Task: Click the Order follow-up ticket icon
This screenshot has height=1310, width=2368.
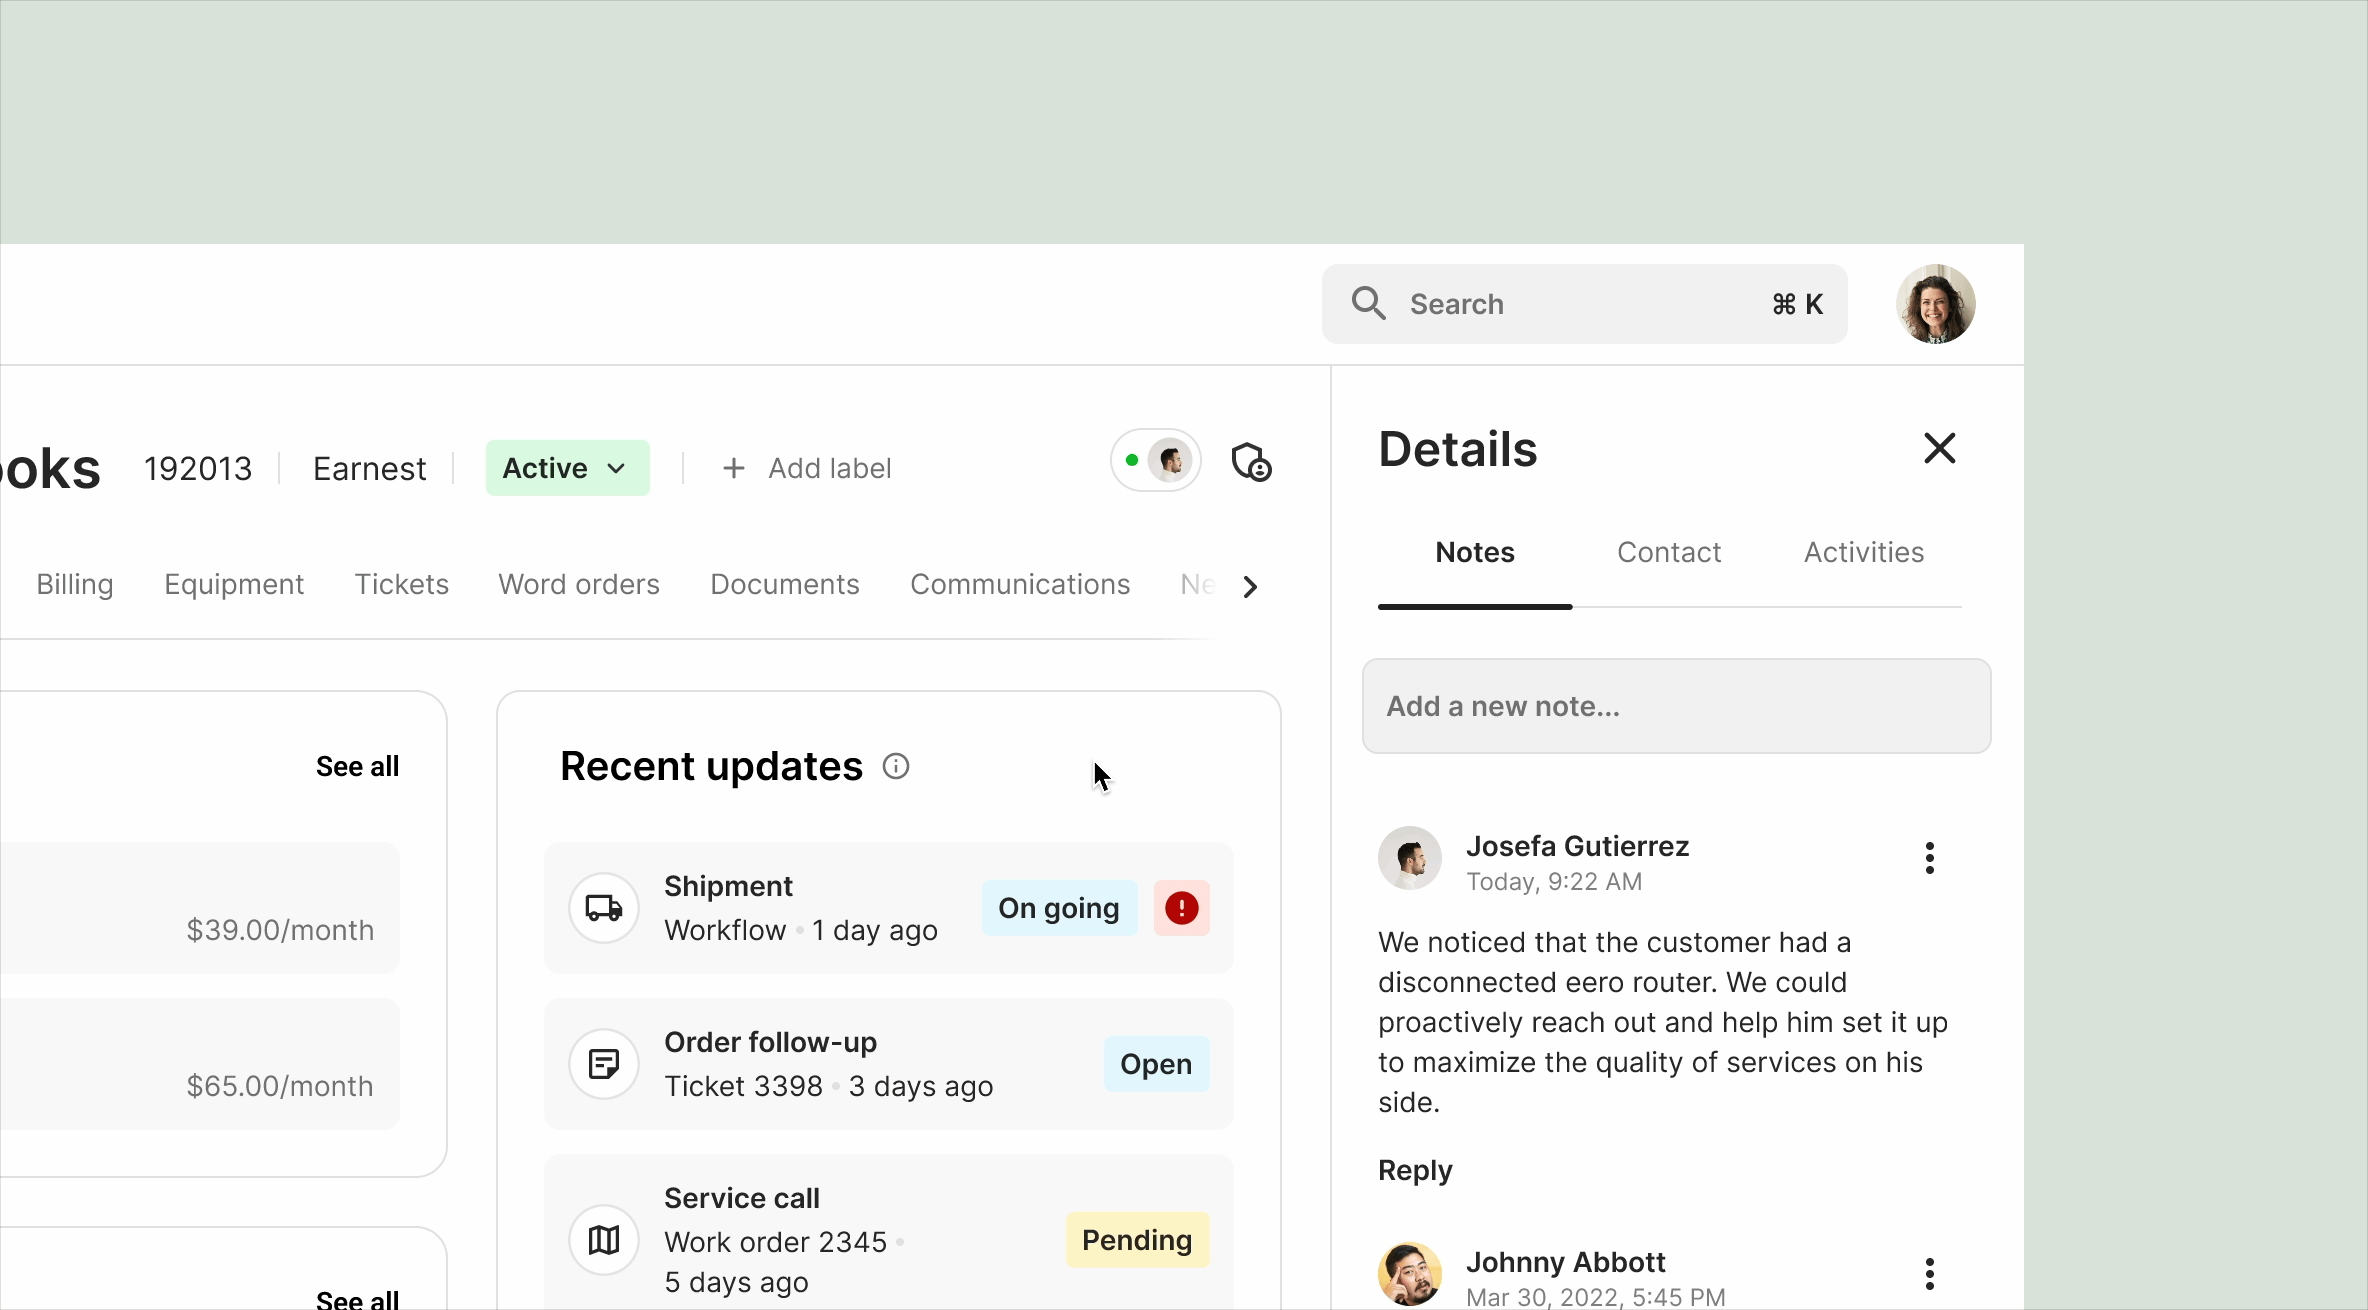Action: pos(604,1064)
